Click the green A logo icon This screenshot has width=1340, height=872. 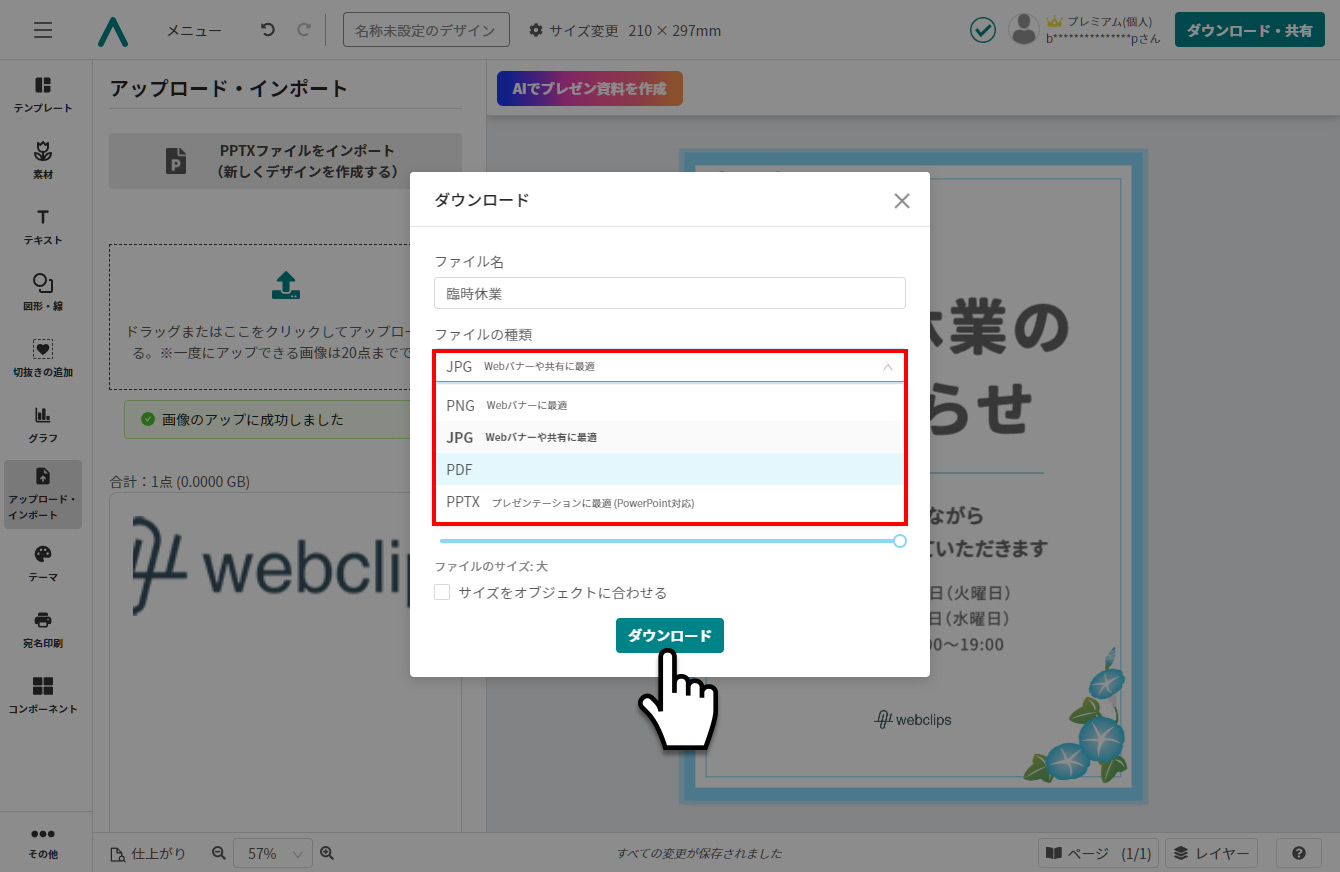(113, 31)
